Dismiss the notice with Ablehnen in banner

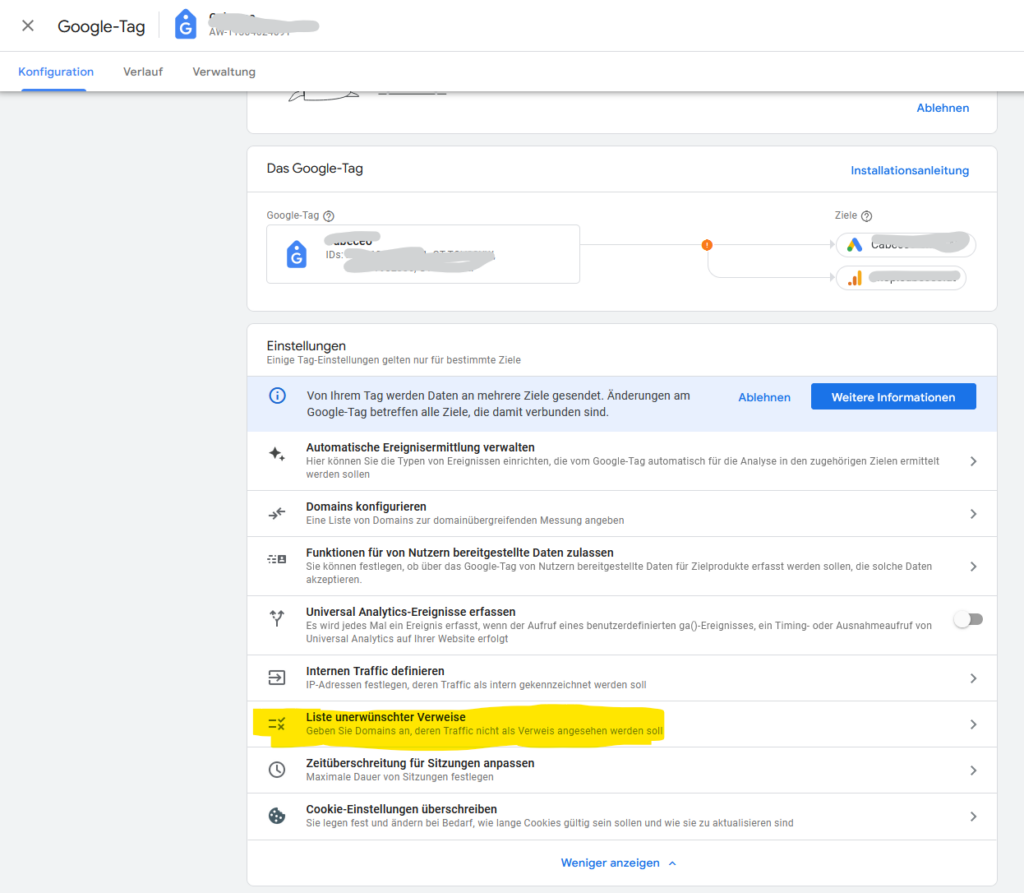(764, 397)
